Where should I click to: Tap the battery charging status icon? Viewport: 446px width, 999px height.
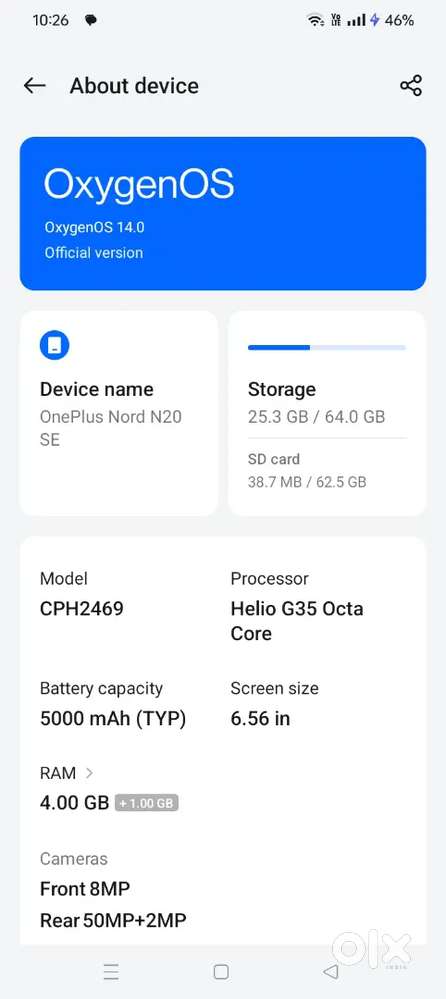coord(375,20)
